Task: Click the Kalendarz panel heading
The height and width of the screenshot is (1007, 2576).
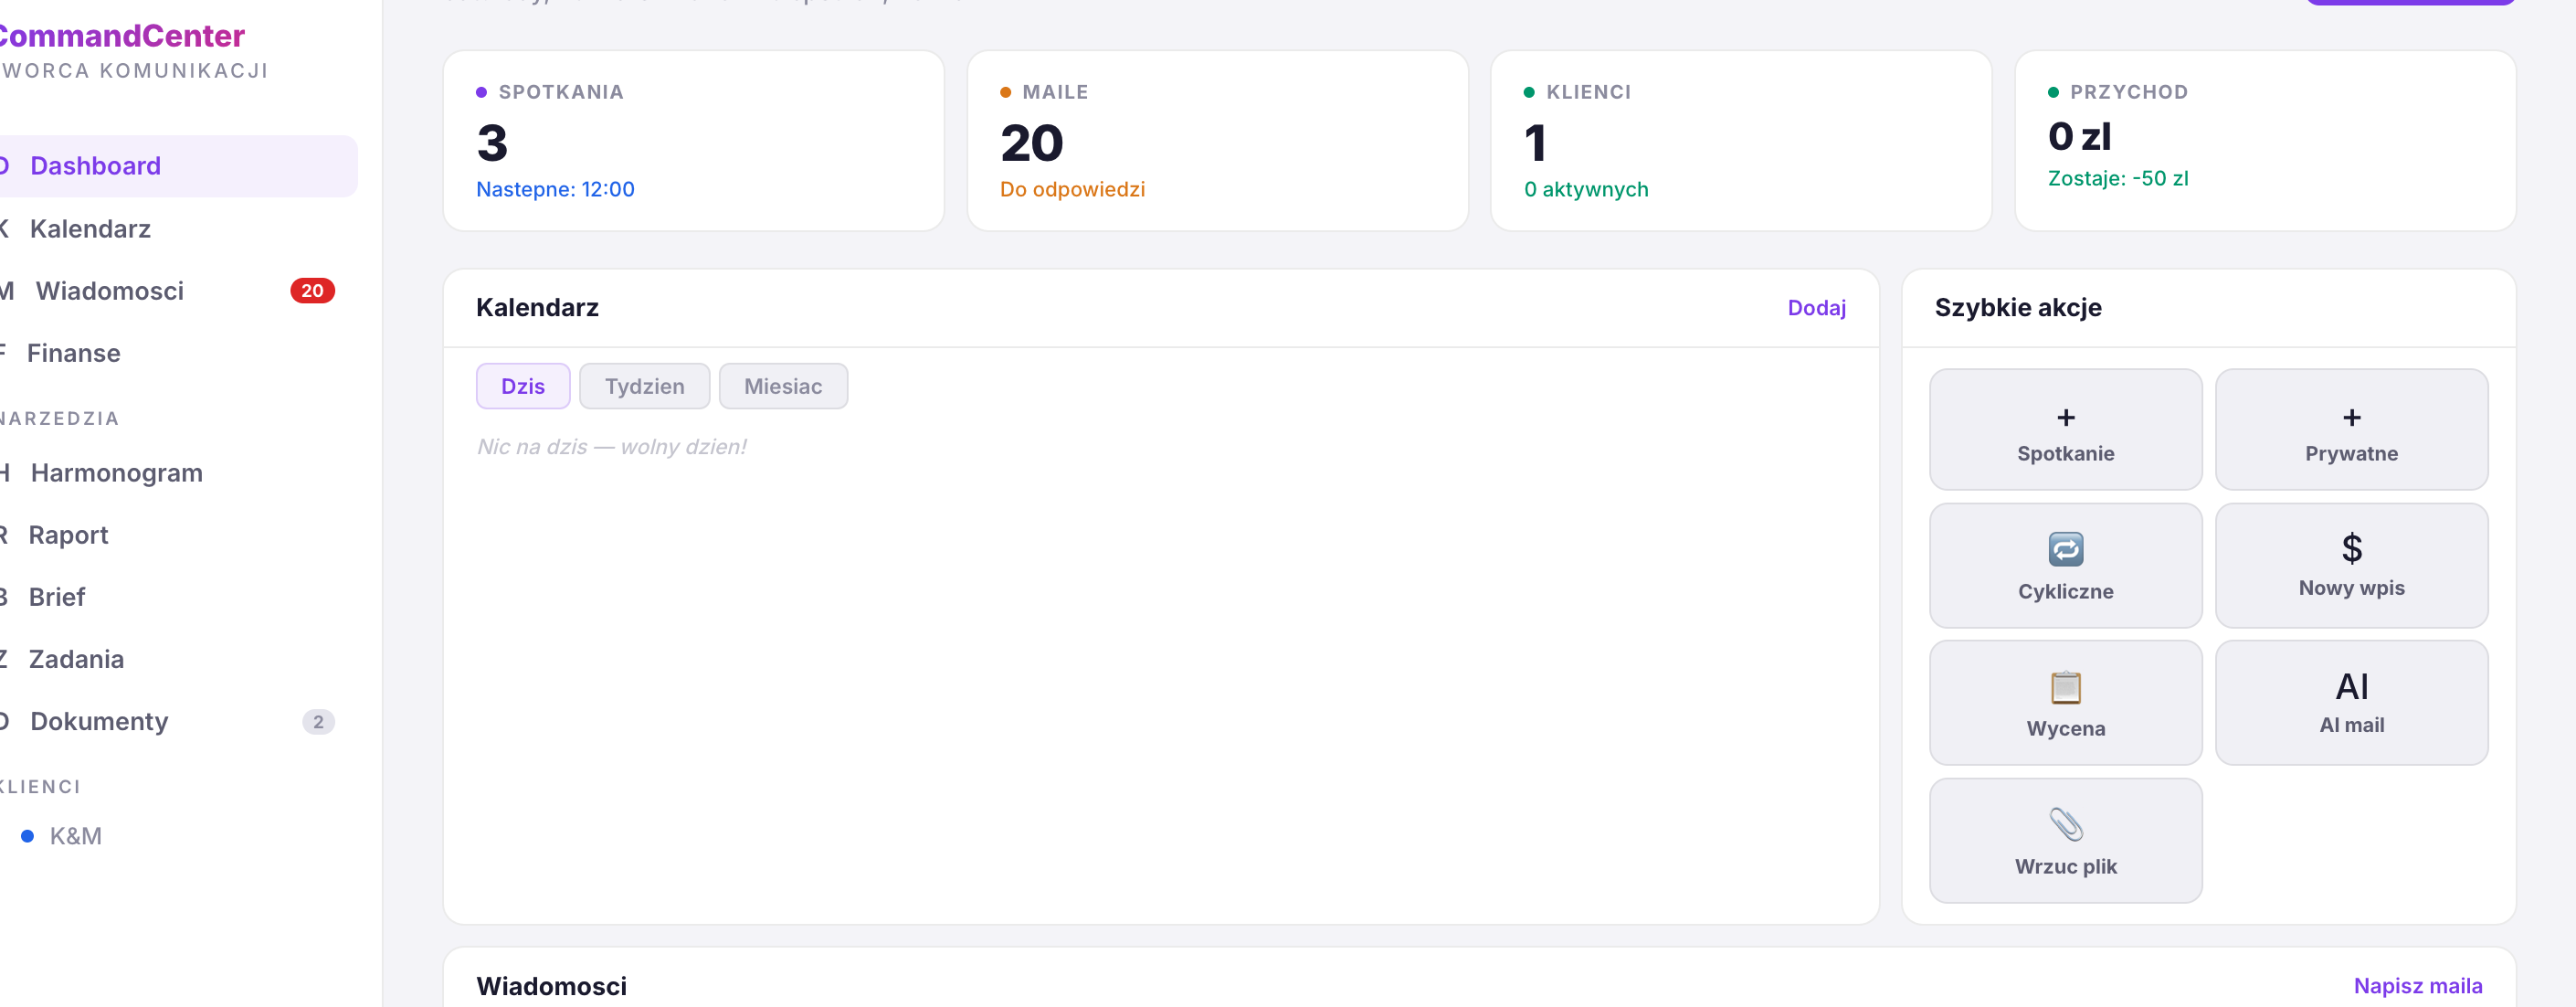Action: click(x=537, y=308)
